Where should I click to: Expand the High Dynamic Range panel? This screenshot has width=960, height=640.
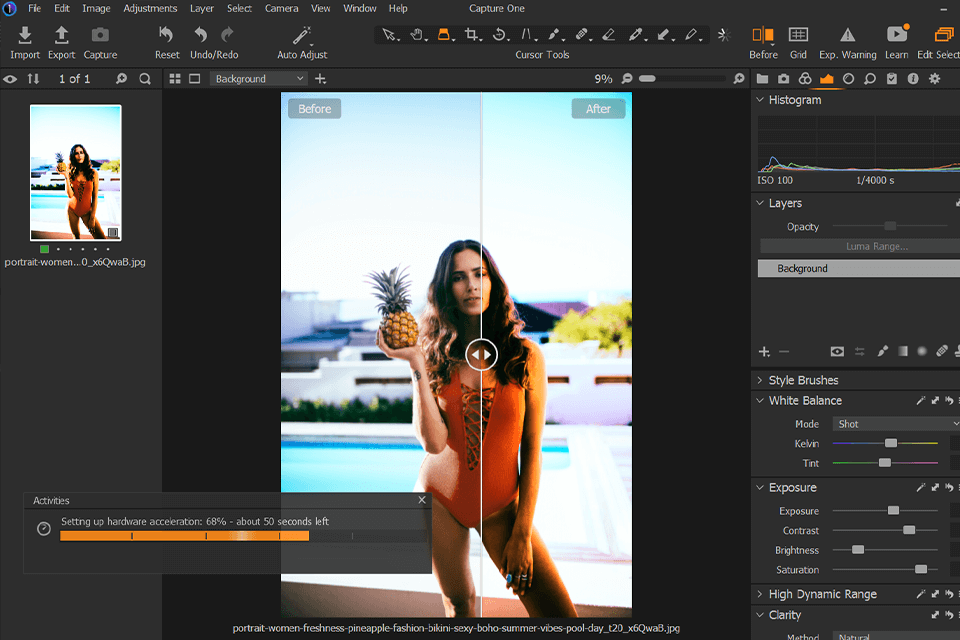[760, 594]
